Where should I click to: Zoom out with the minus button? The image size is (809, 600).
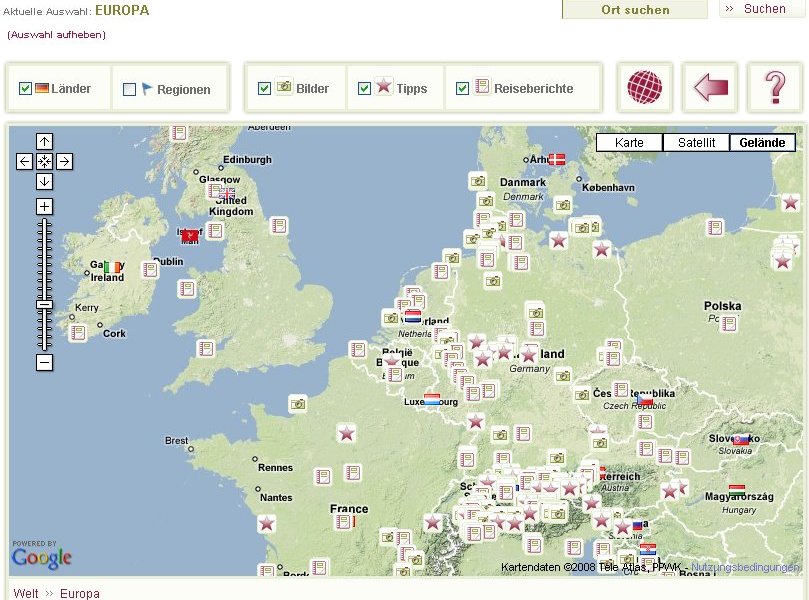click(45, 363)
